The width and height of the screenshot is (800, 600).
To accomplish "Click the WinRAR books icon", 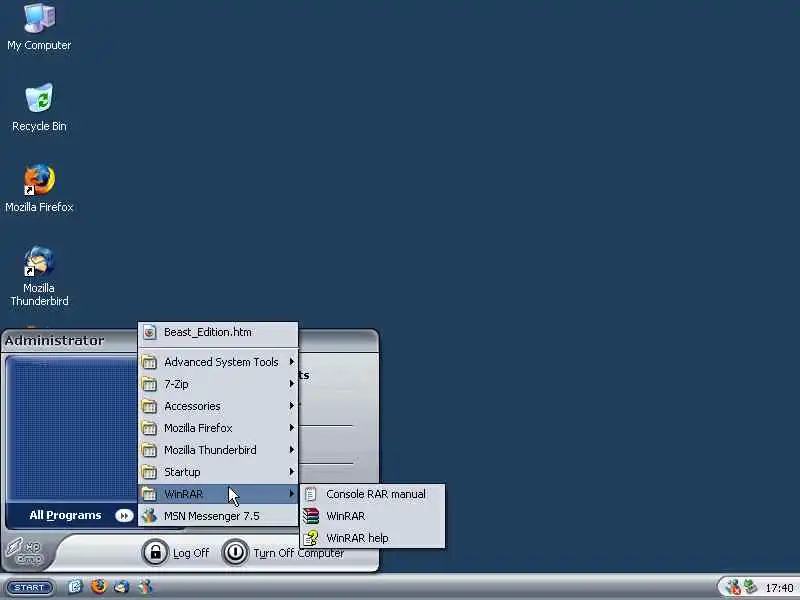I will pyautogui.click(x=311, y=516).
